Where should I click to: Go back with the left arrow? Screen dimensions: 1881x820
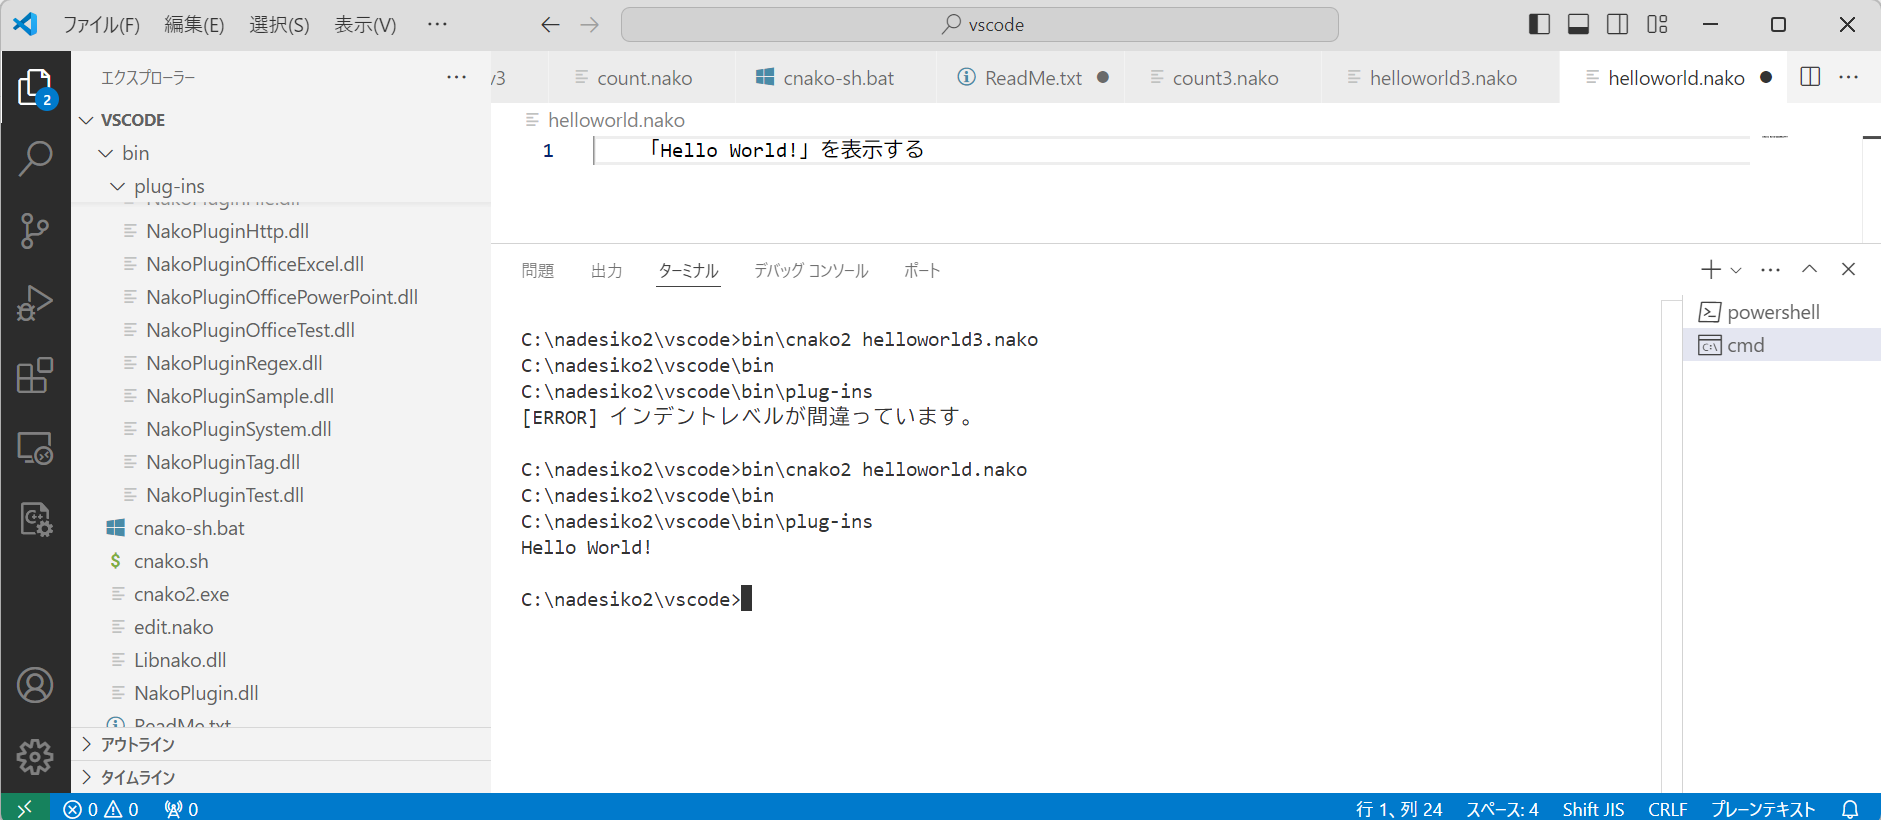point(550,24)
